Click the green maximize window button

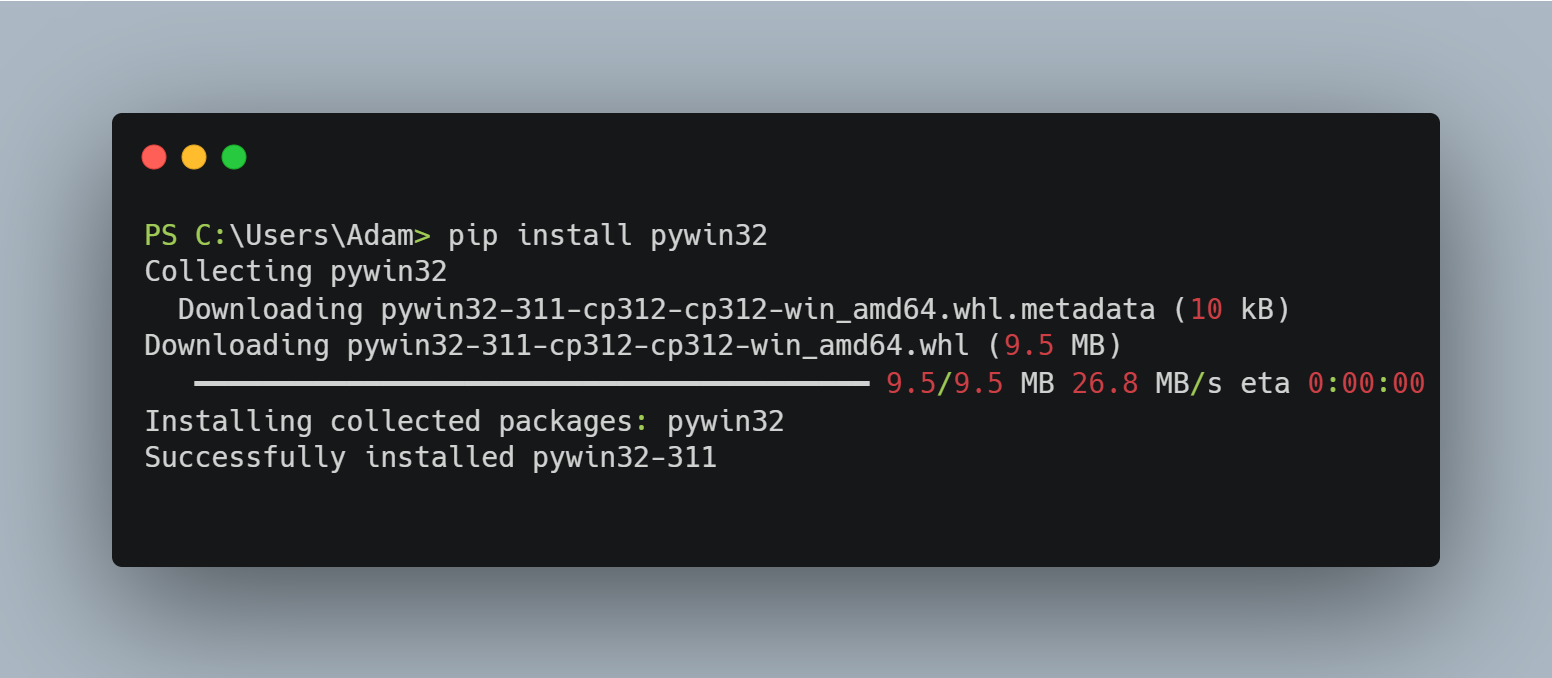(x=233, y=157)
